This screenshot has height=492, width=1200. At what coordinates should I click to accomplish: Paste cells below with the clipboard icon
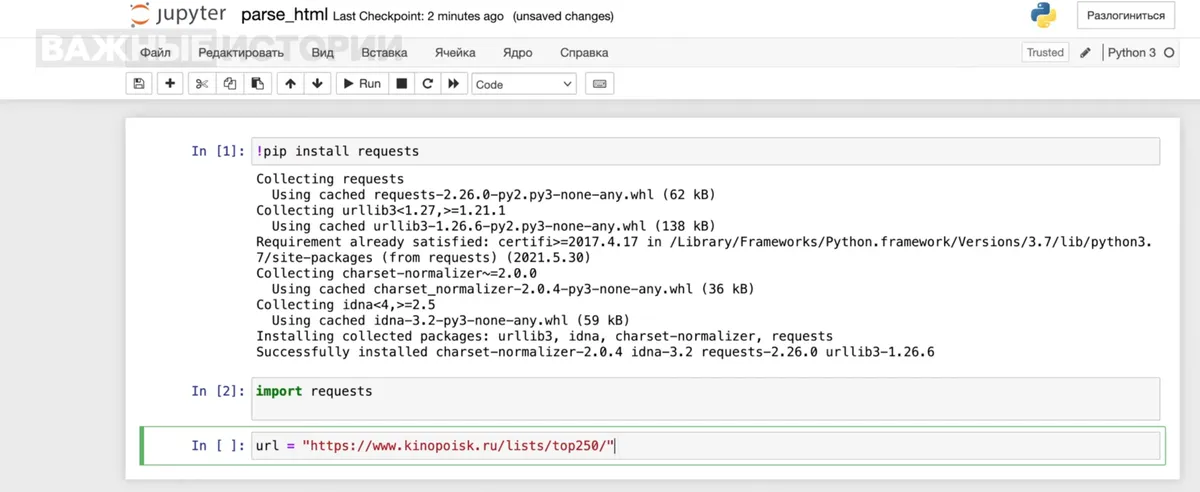pyautogui.click(x=257, y=84)
